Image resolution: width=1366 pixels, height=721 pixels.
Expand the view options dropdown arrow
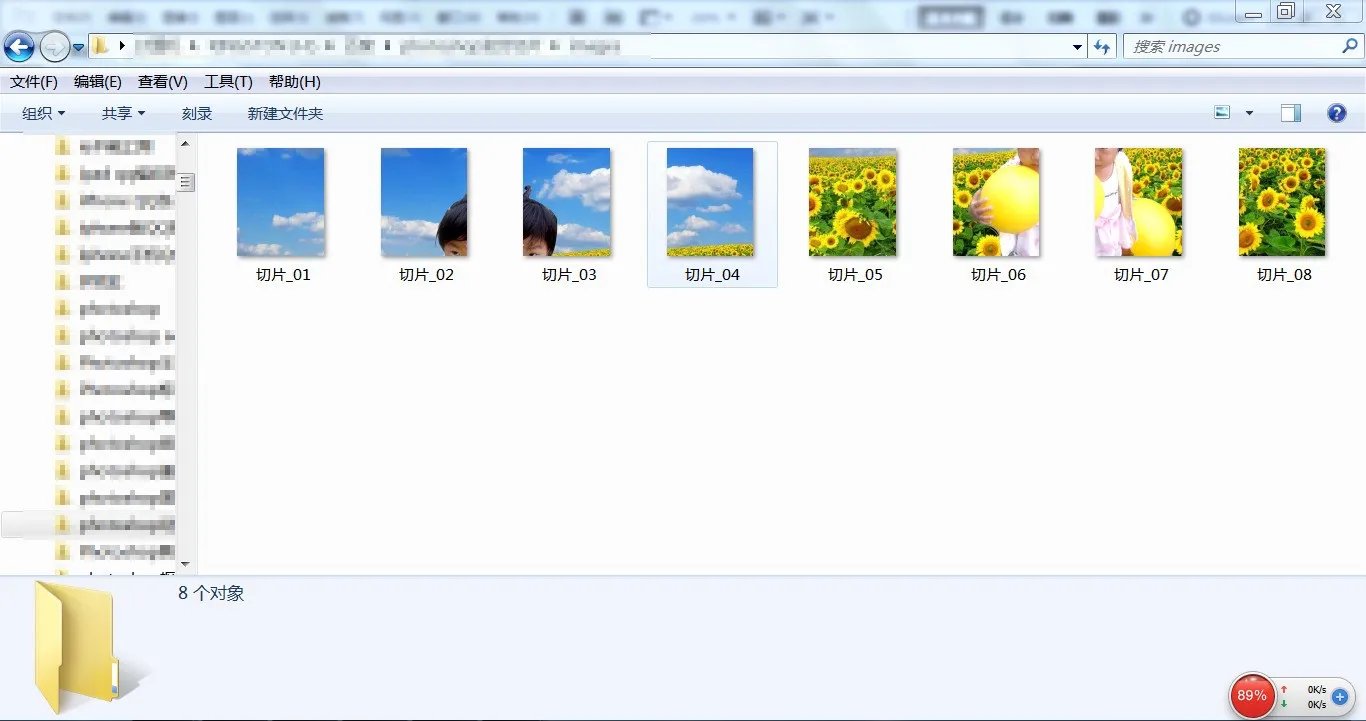1249,113
